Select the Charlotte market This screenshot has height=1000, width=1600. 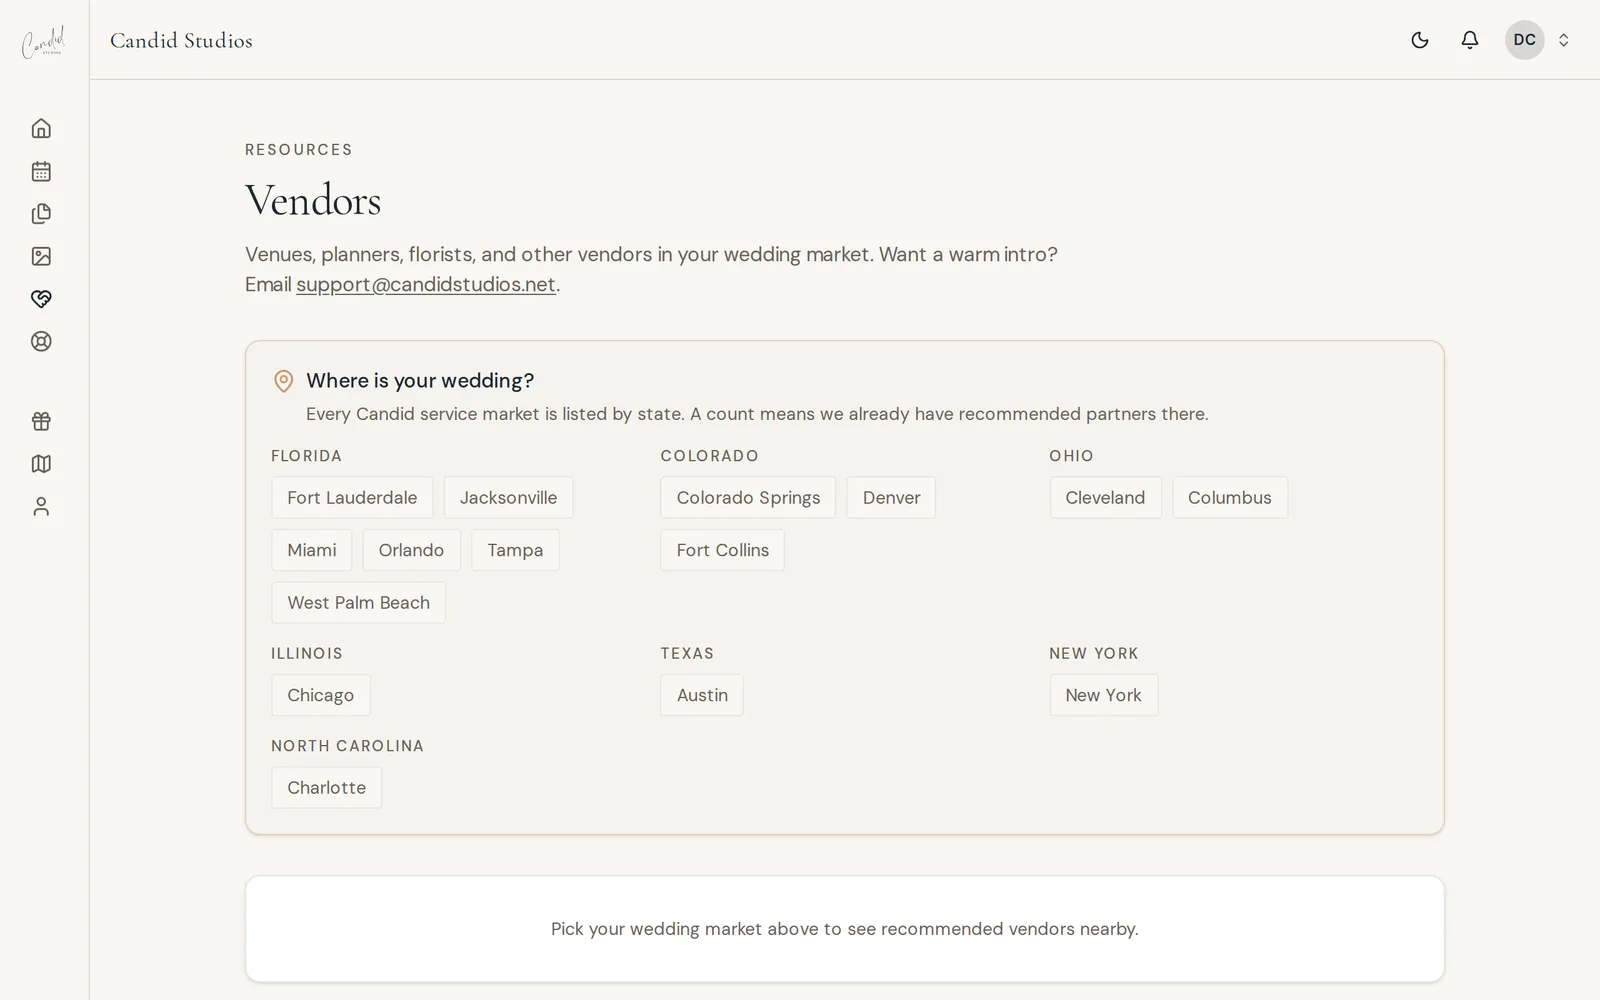click(327, 788)
